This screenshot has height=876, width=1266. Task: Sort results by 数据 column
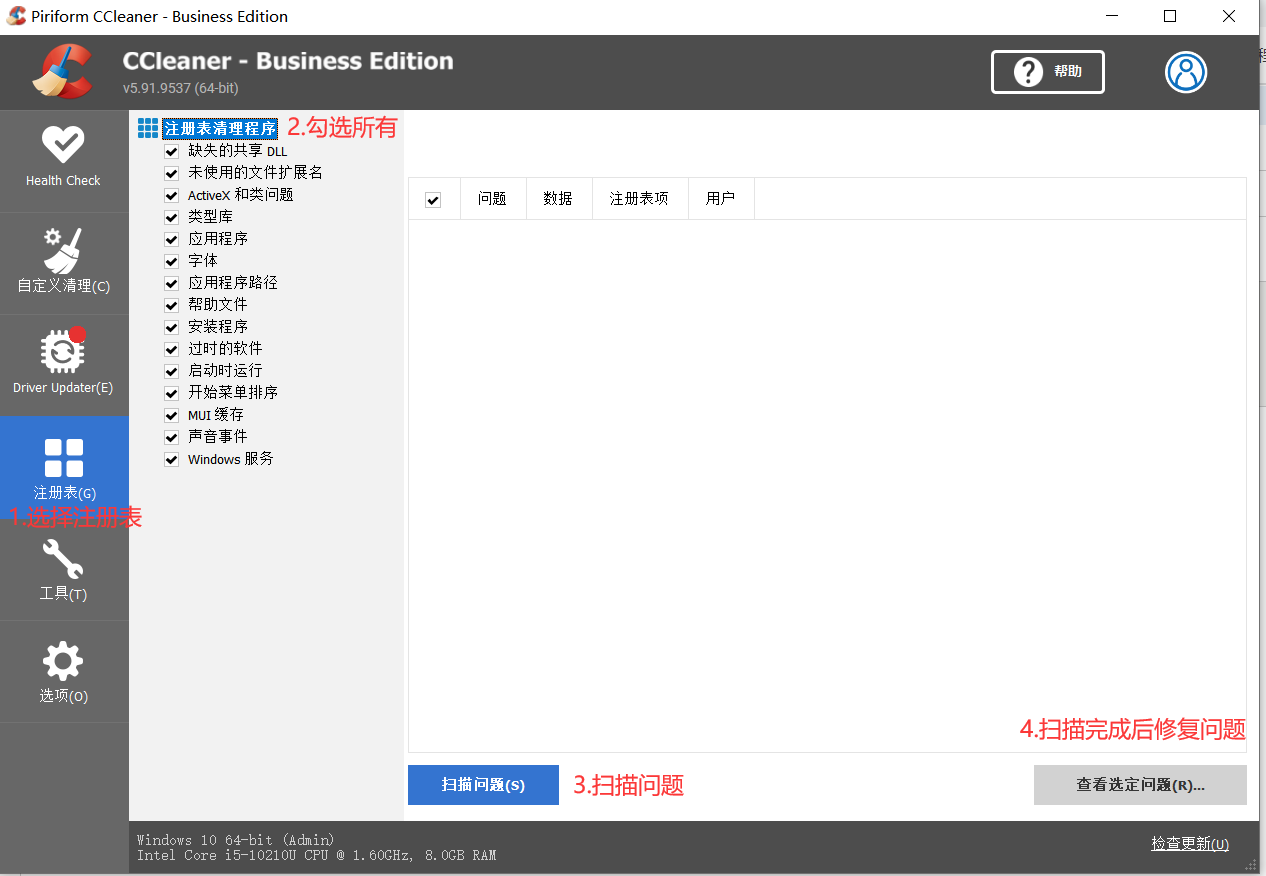point(558,198)
